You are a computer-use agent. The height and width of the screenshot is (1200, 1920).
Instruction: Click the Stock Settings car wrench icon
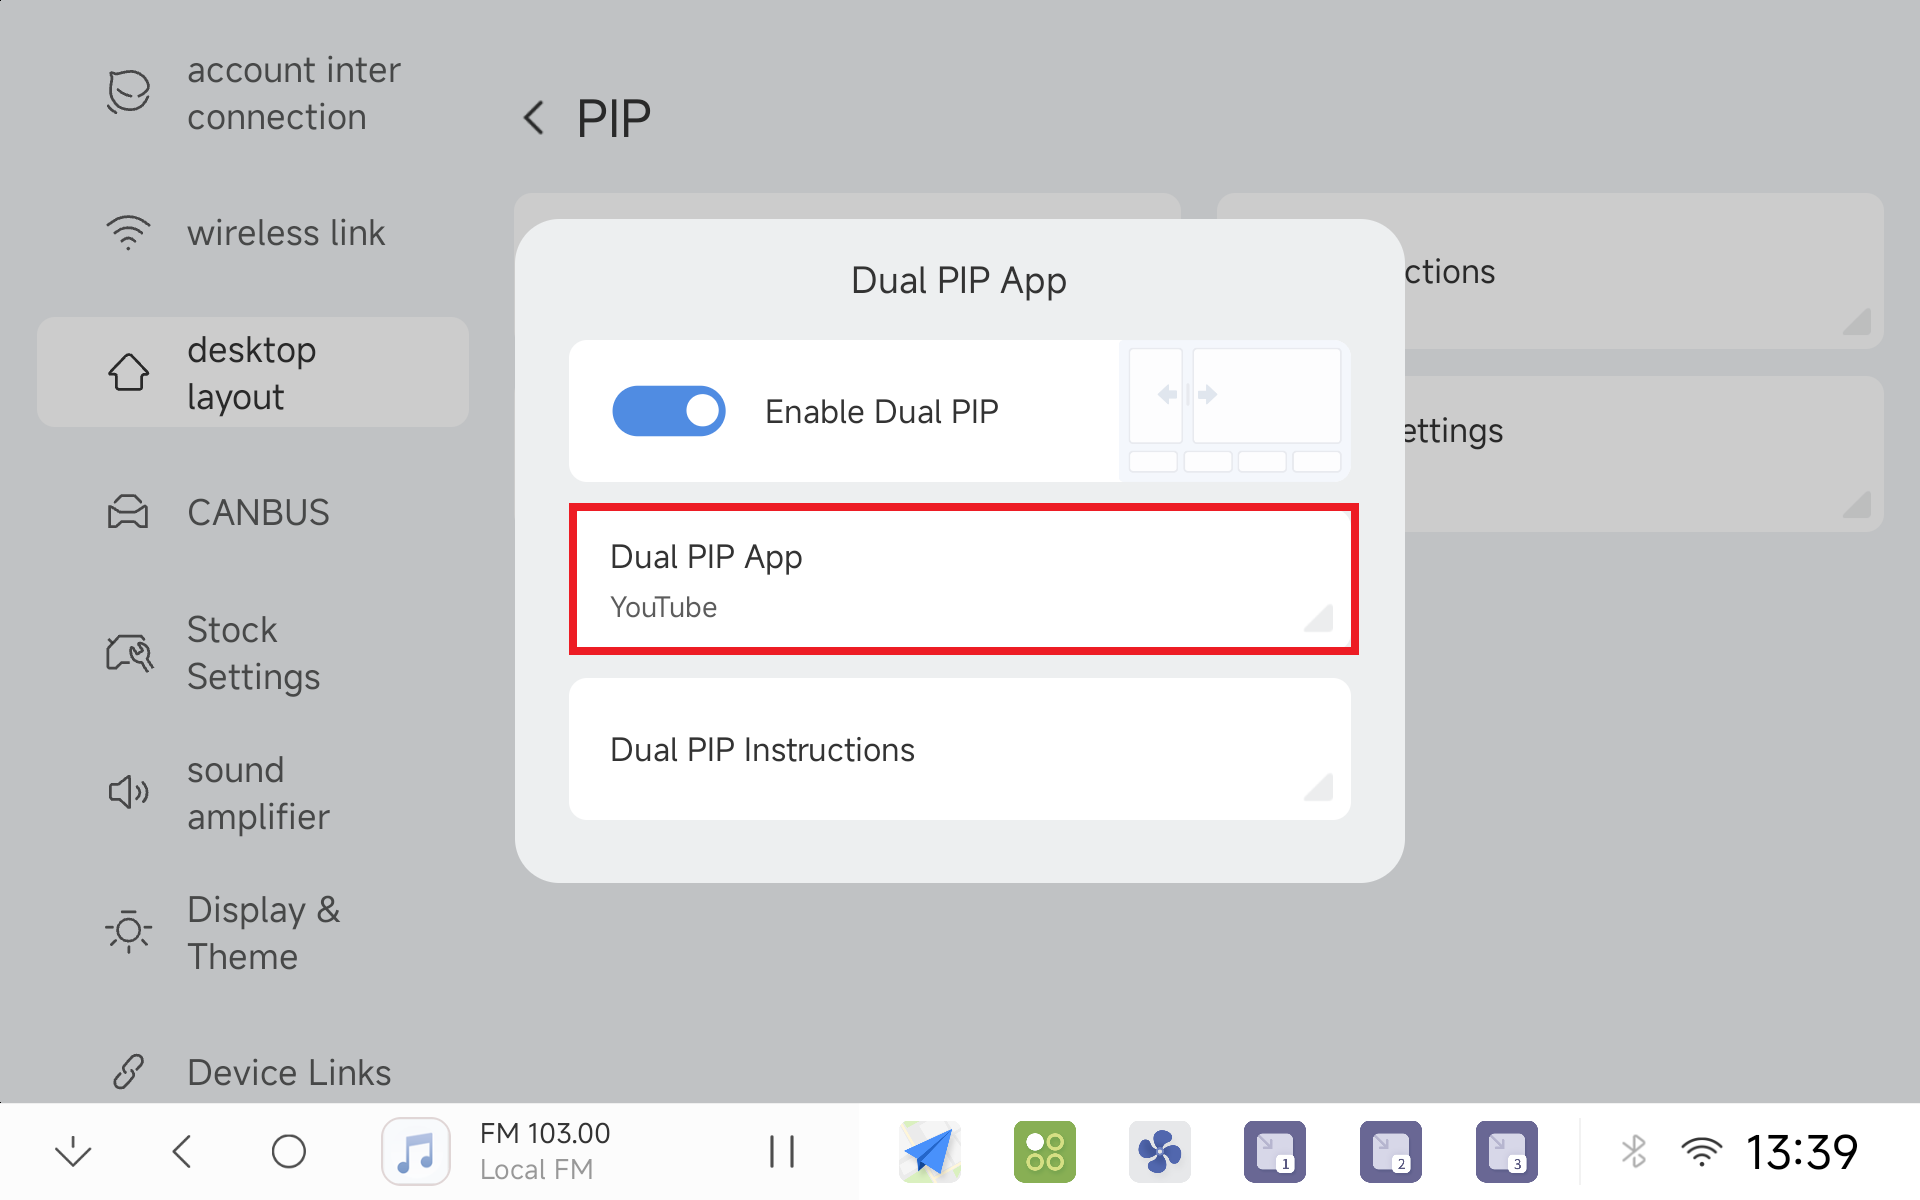click(x=129, y=653)
